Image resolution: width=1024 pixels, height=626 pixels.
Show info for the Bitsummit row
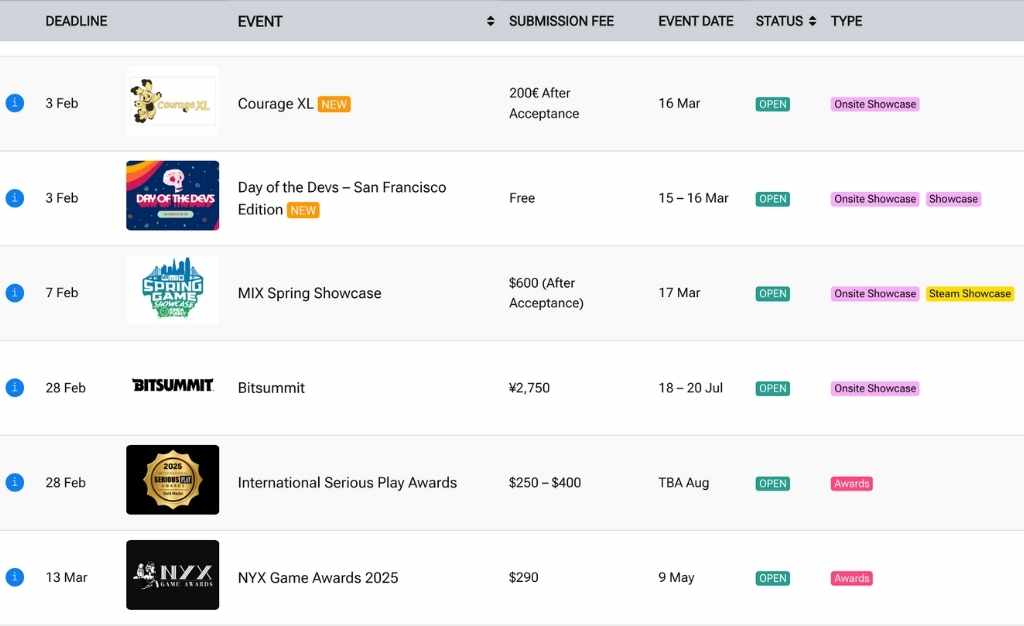15,388
